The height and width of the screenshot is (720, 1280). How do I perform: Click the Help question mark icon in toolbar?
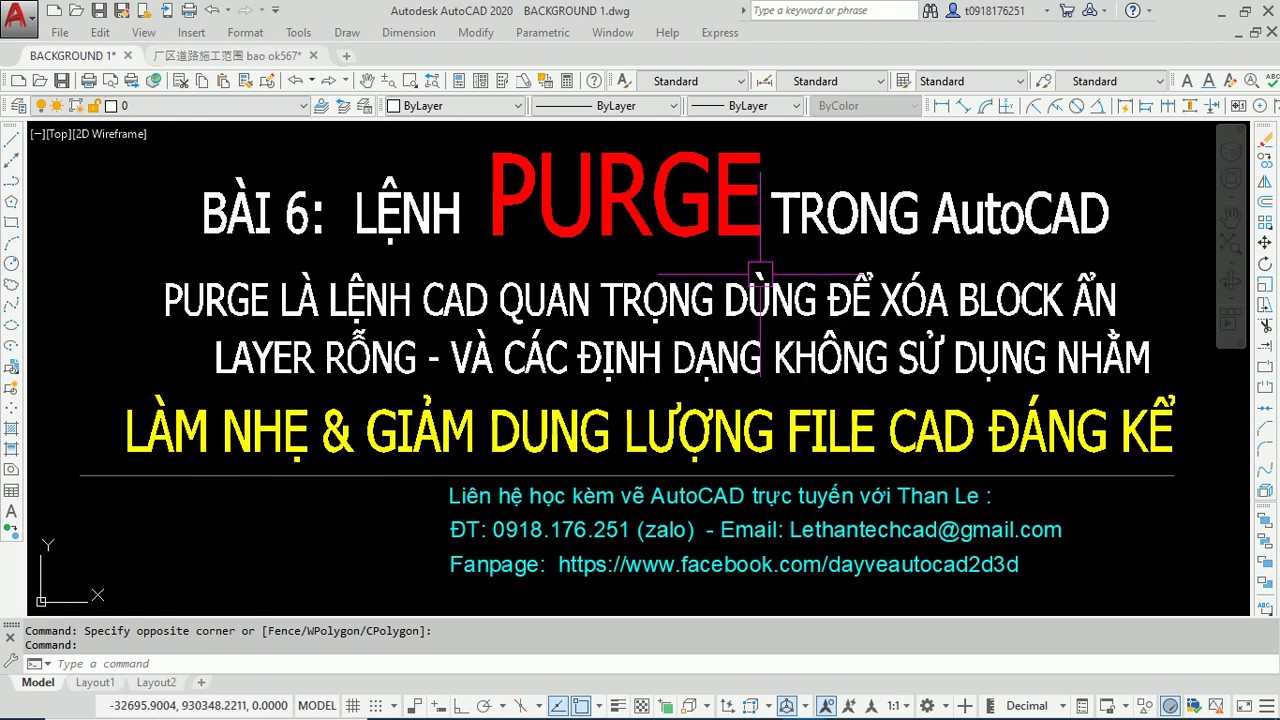tap(594, 81)
